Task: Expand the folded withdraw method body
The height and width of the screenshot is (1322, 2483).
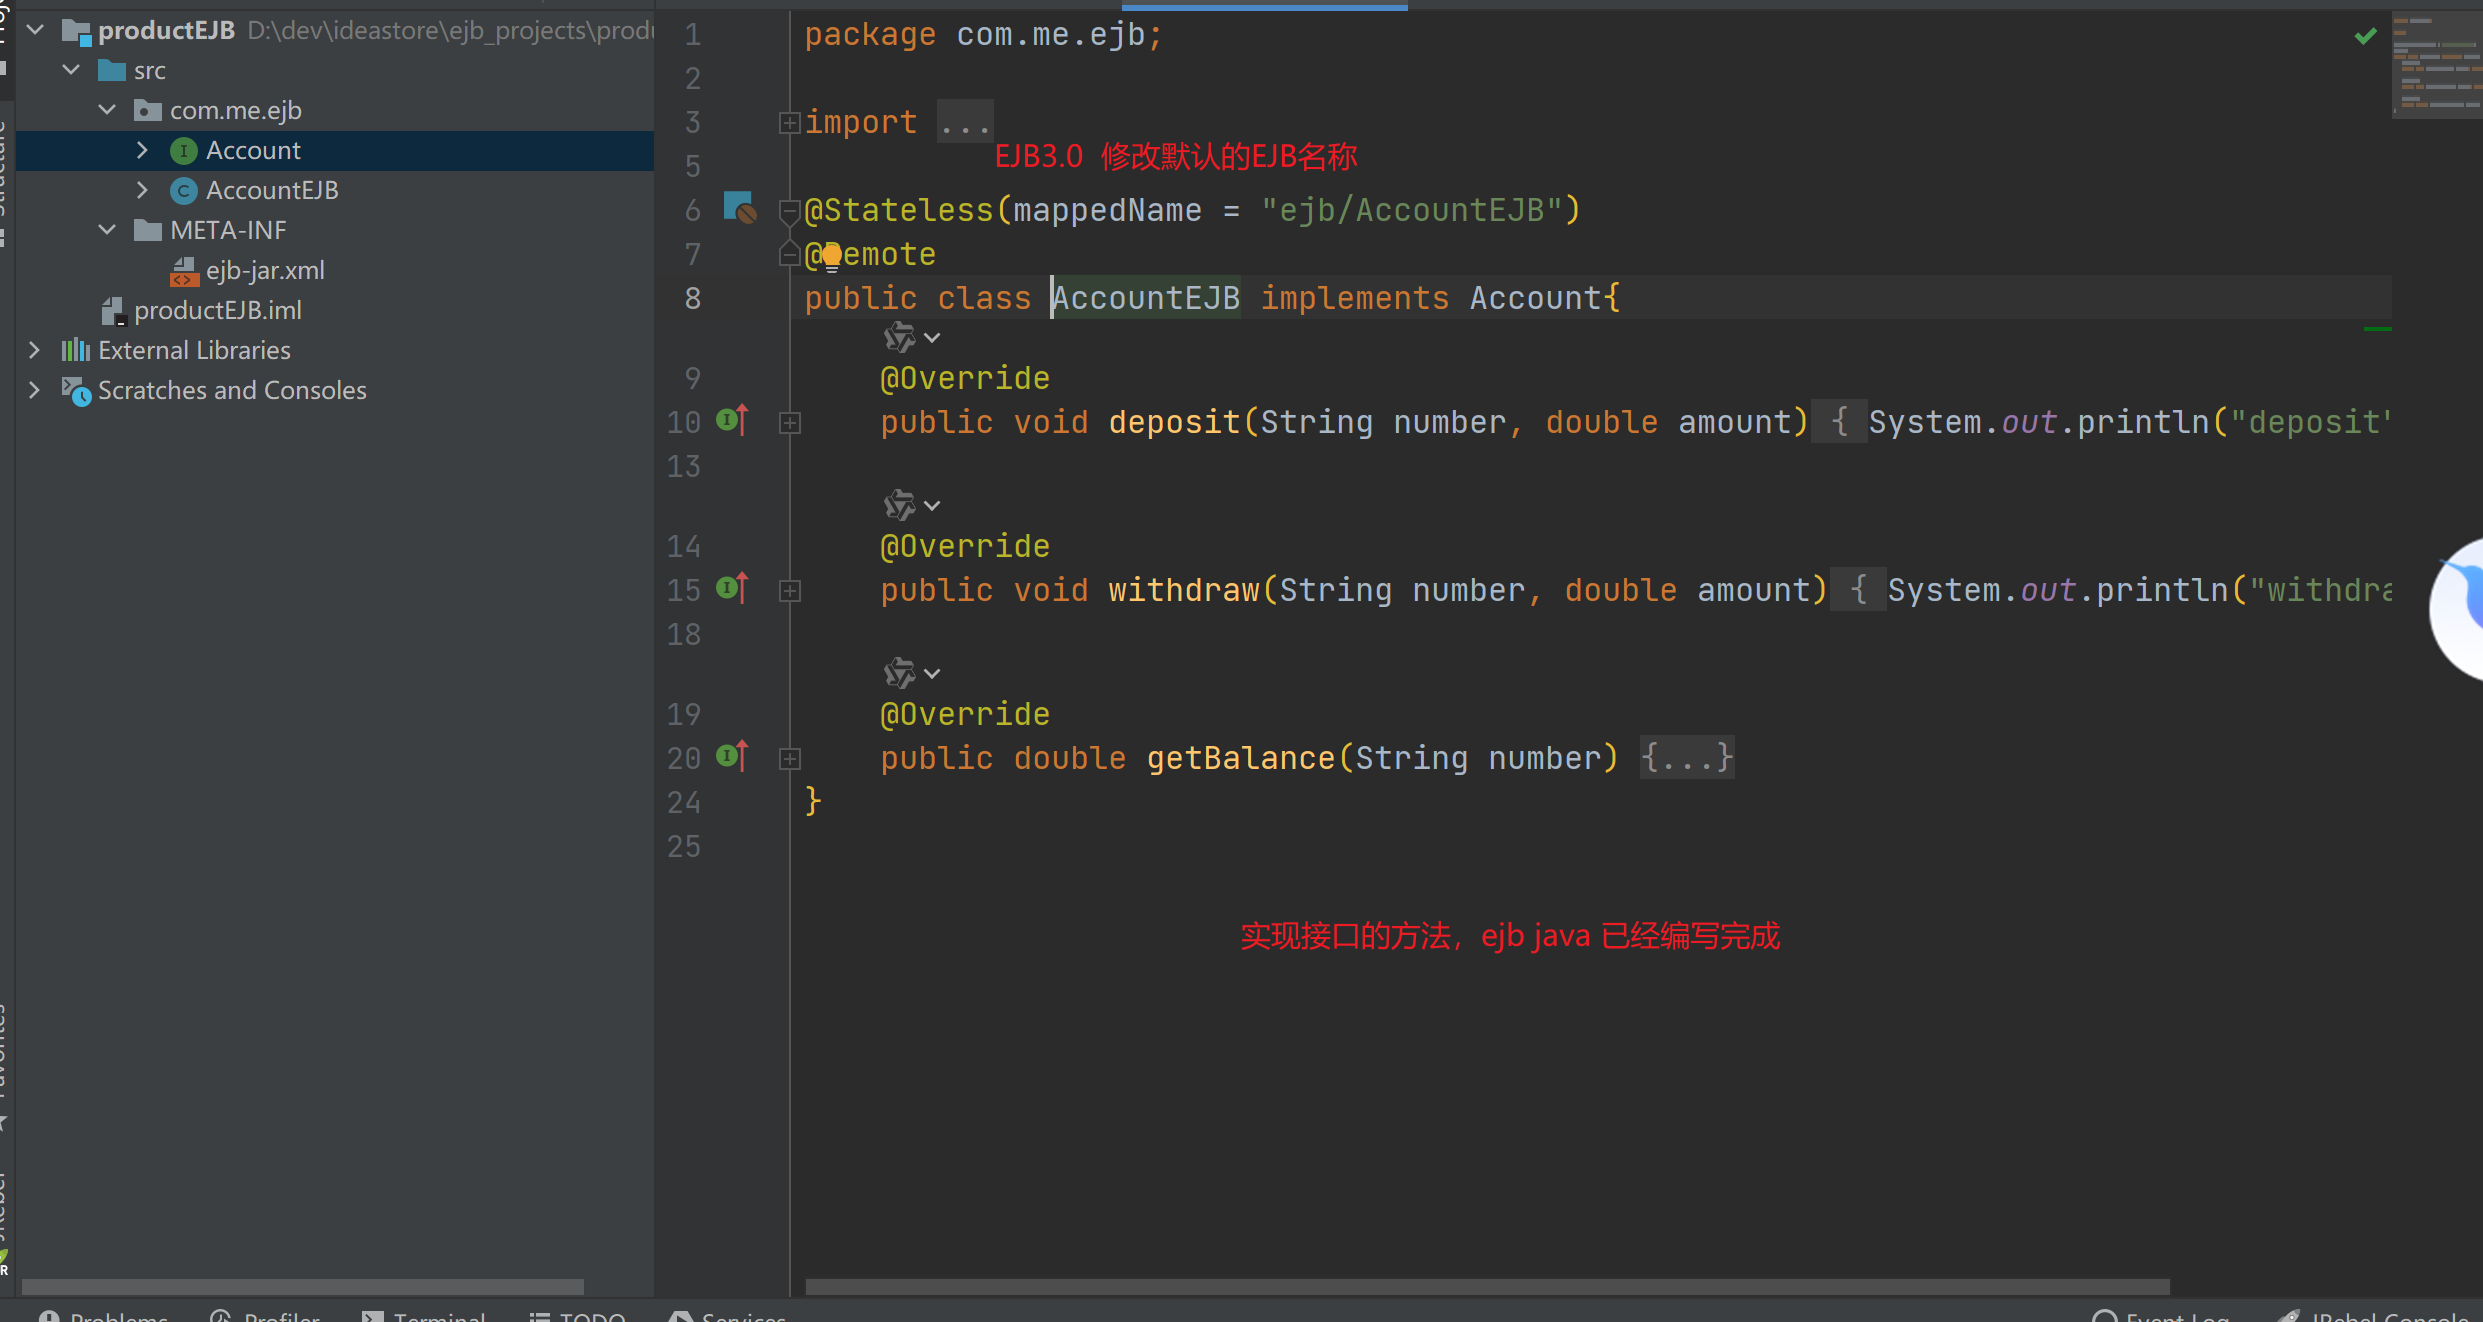Action: [x=789, y=591]
